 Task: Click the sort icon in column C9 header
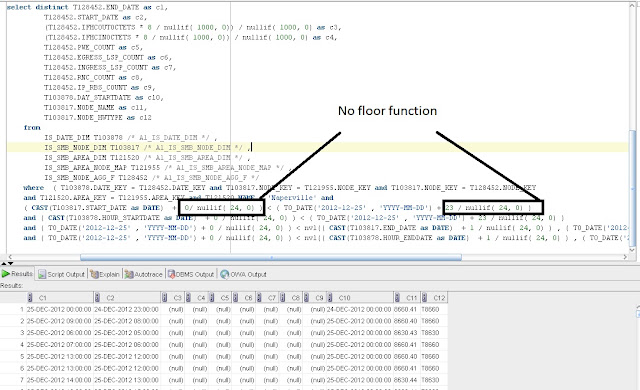(x=307, y=297)
